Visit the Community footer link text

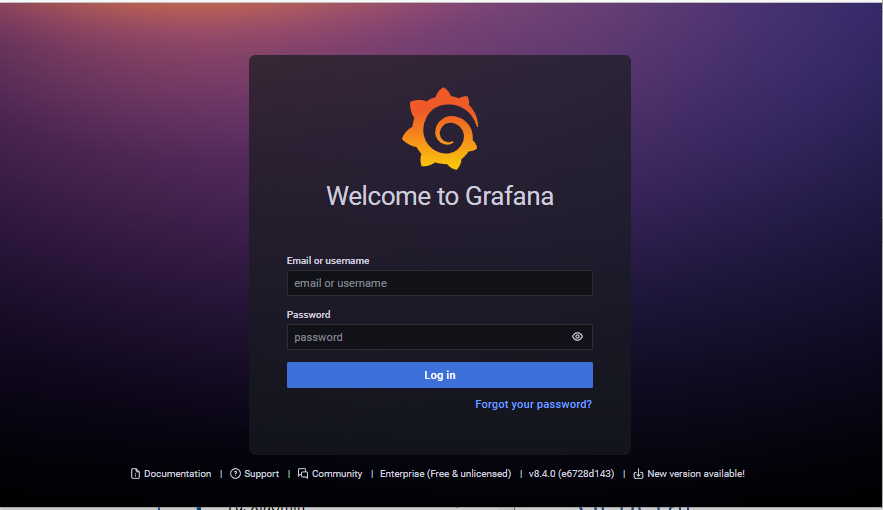(x=337, y=474)
